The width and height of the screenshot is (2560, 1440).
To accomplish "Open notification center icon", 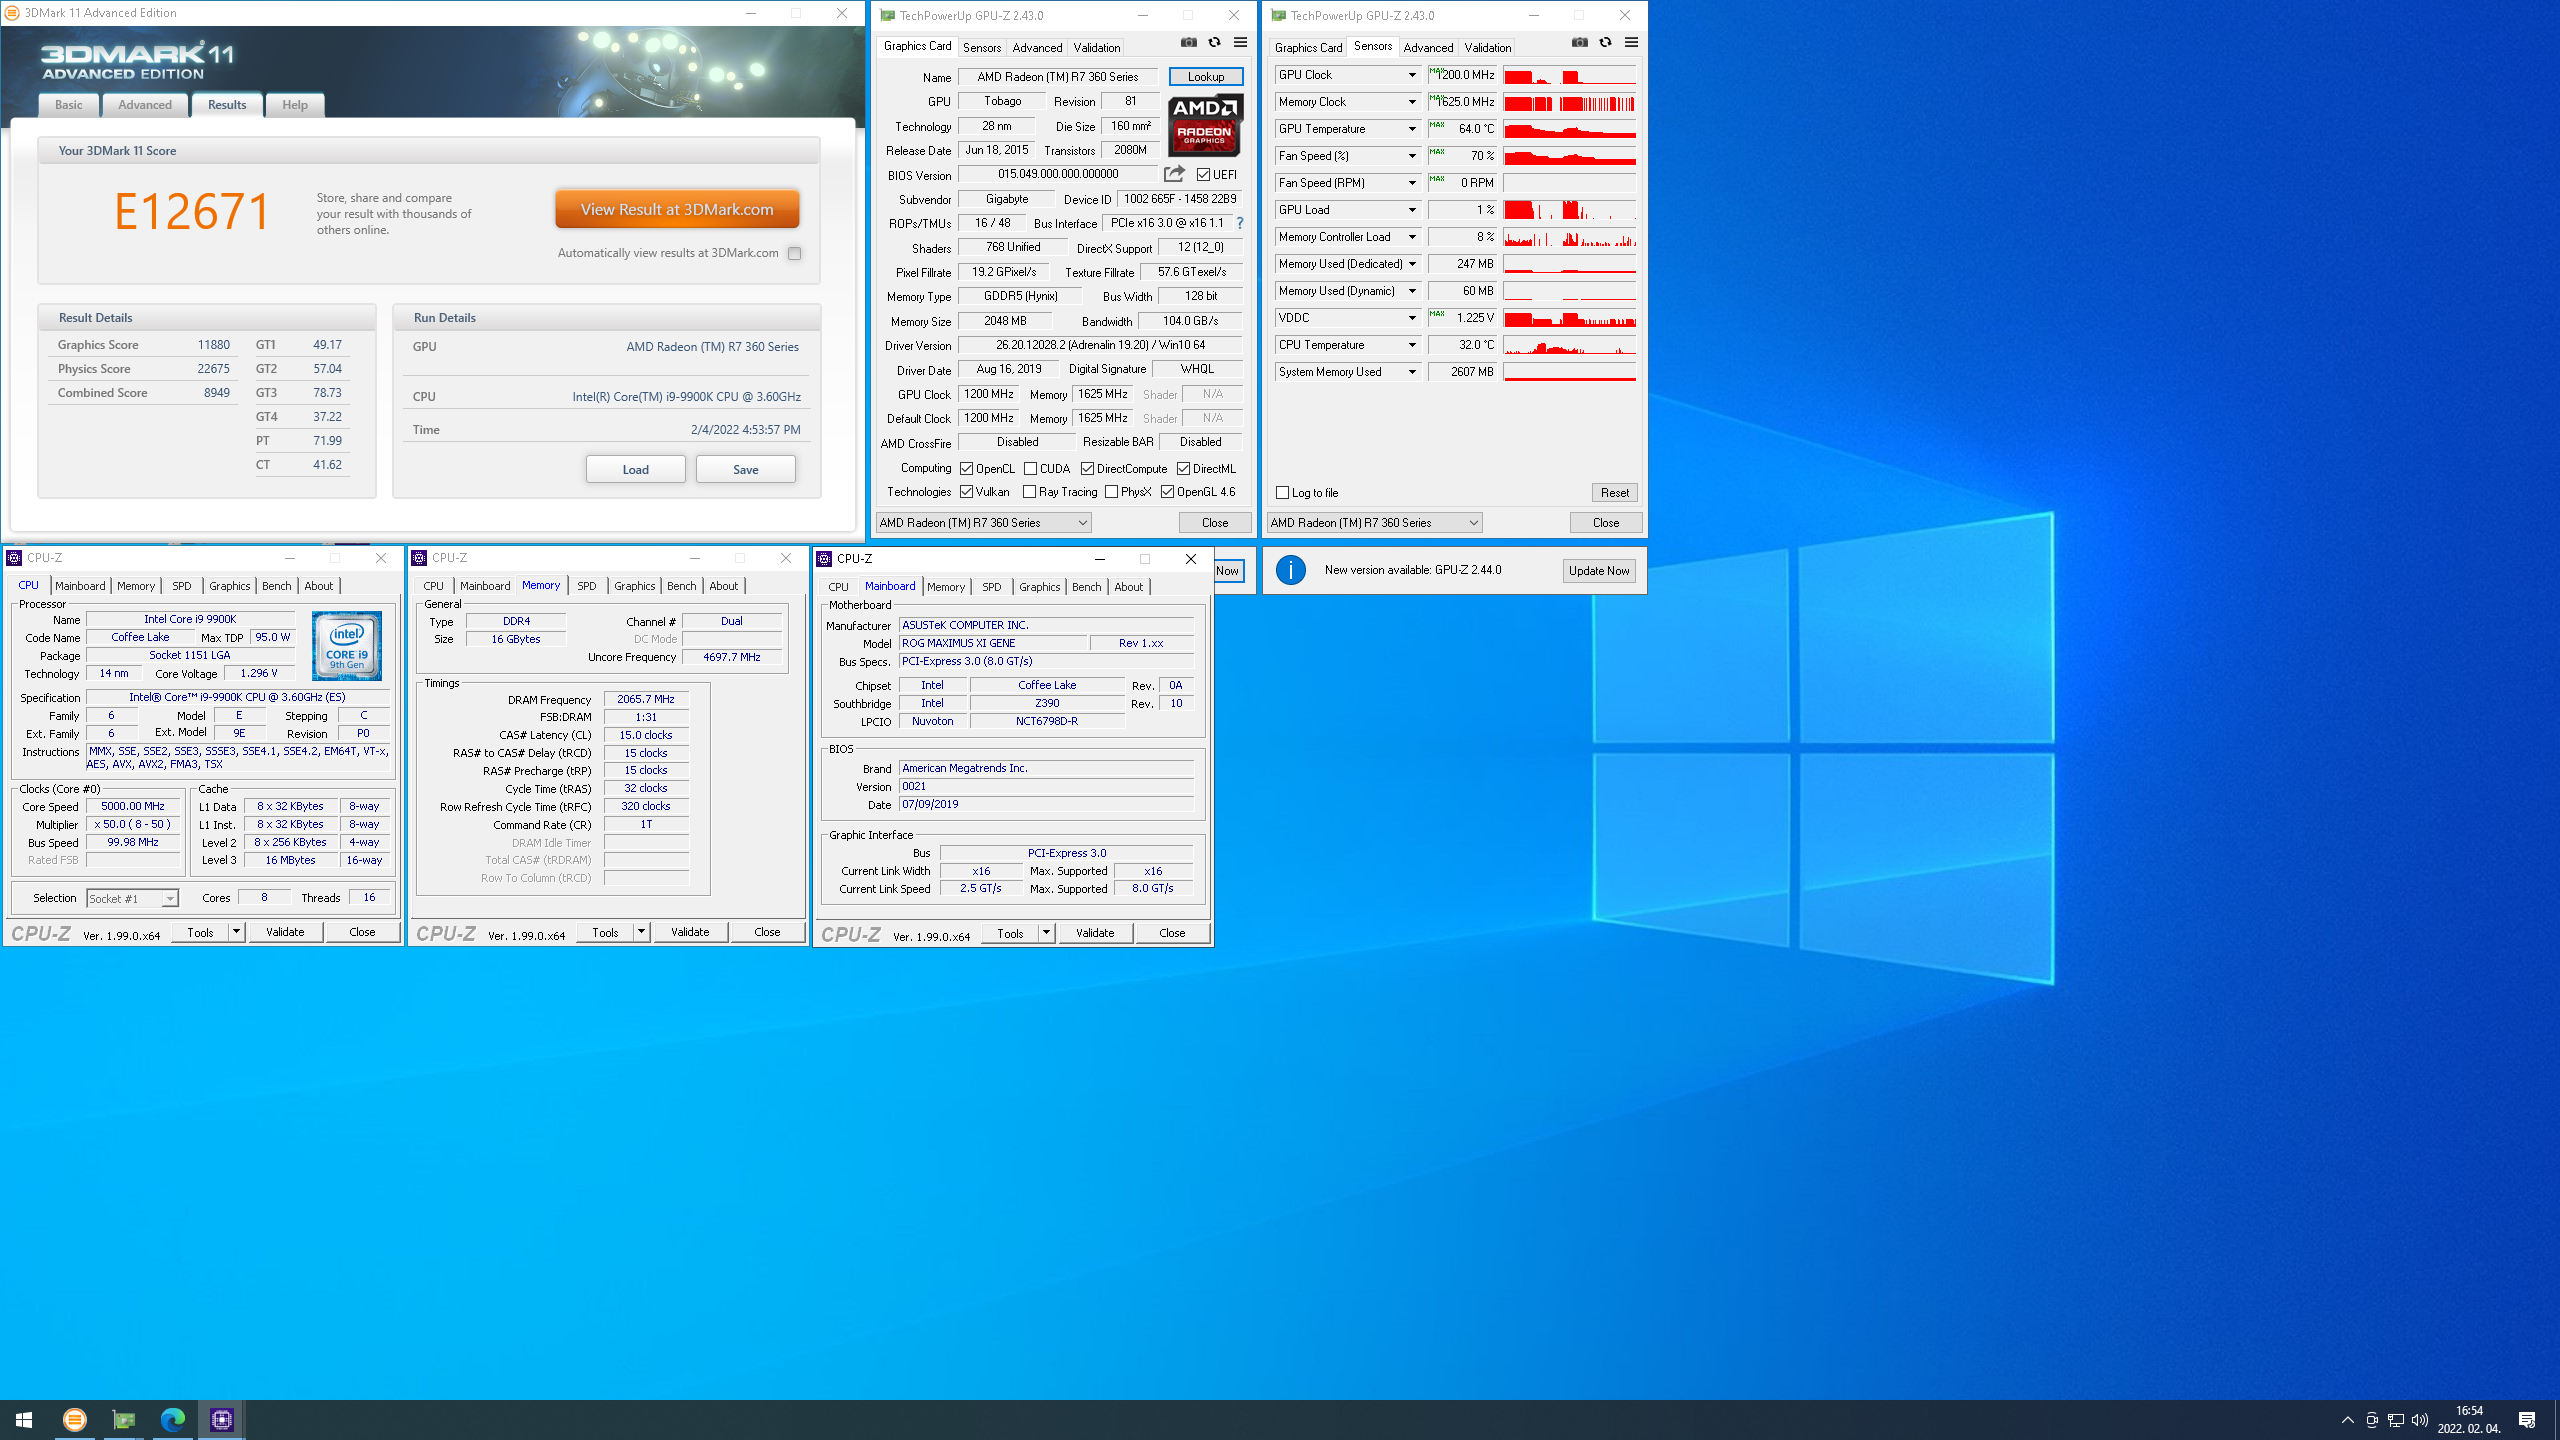I will click(x=2527, y=1420).
